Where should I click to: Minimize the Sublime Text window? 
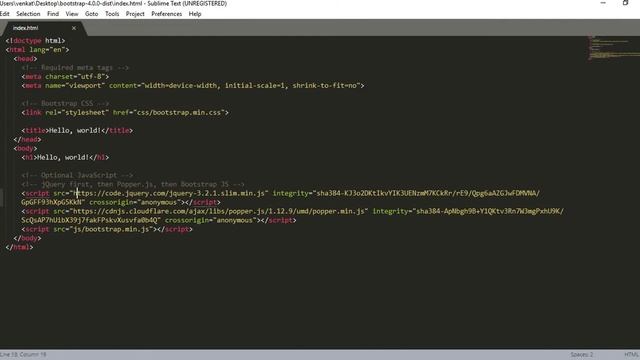(603, 3)
